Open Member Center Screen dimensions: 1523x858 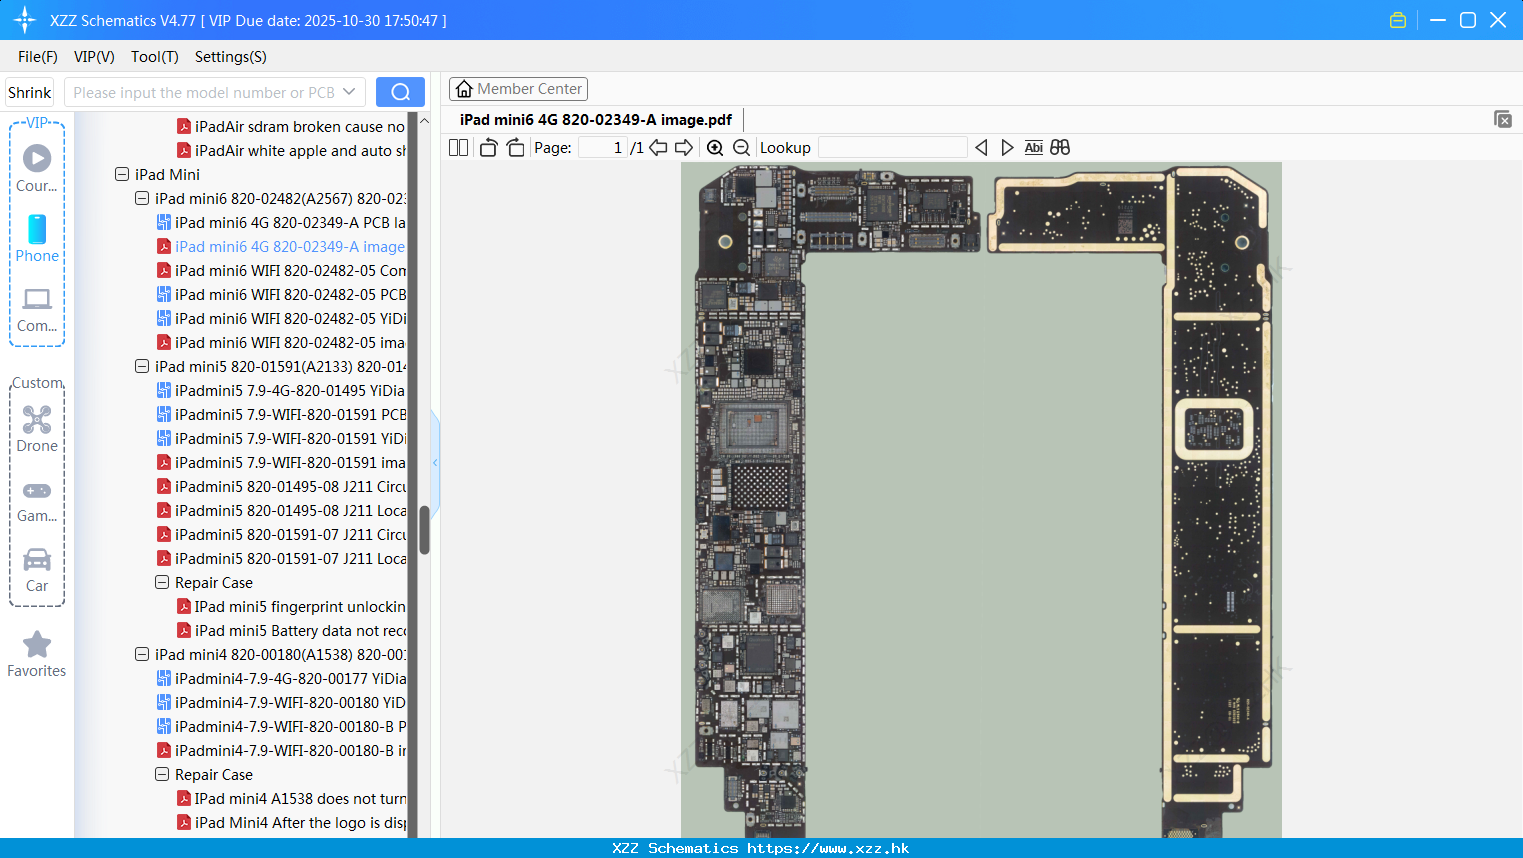[518, 89]
